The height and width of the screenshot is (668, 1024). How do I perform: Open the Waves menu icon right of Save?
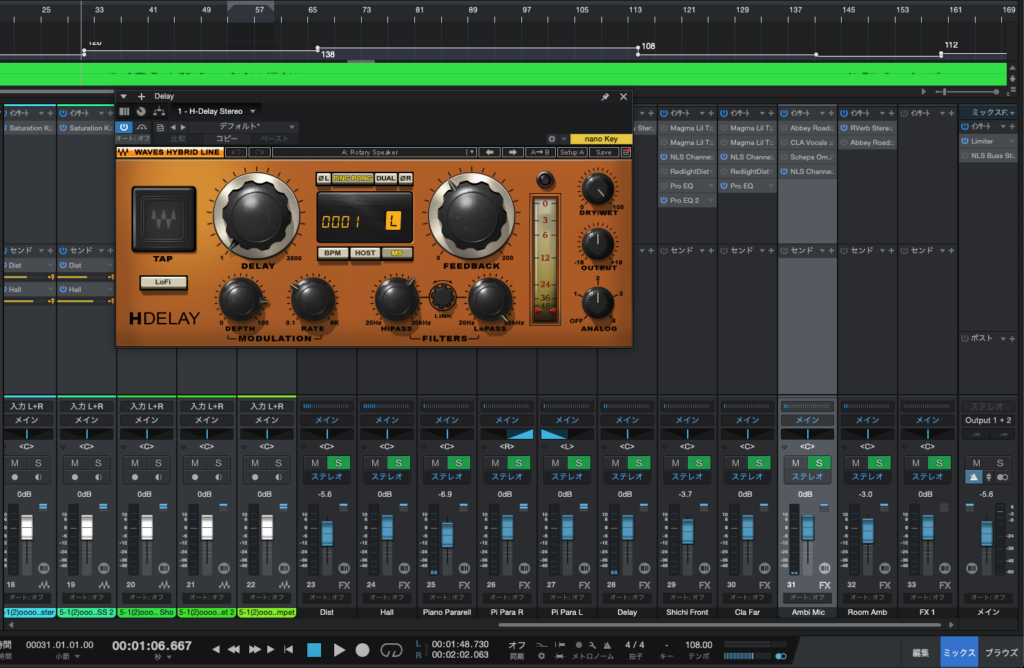click(x=626, y=152)
